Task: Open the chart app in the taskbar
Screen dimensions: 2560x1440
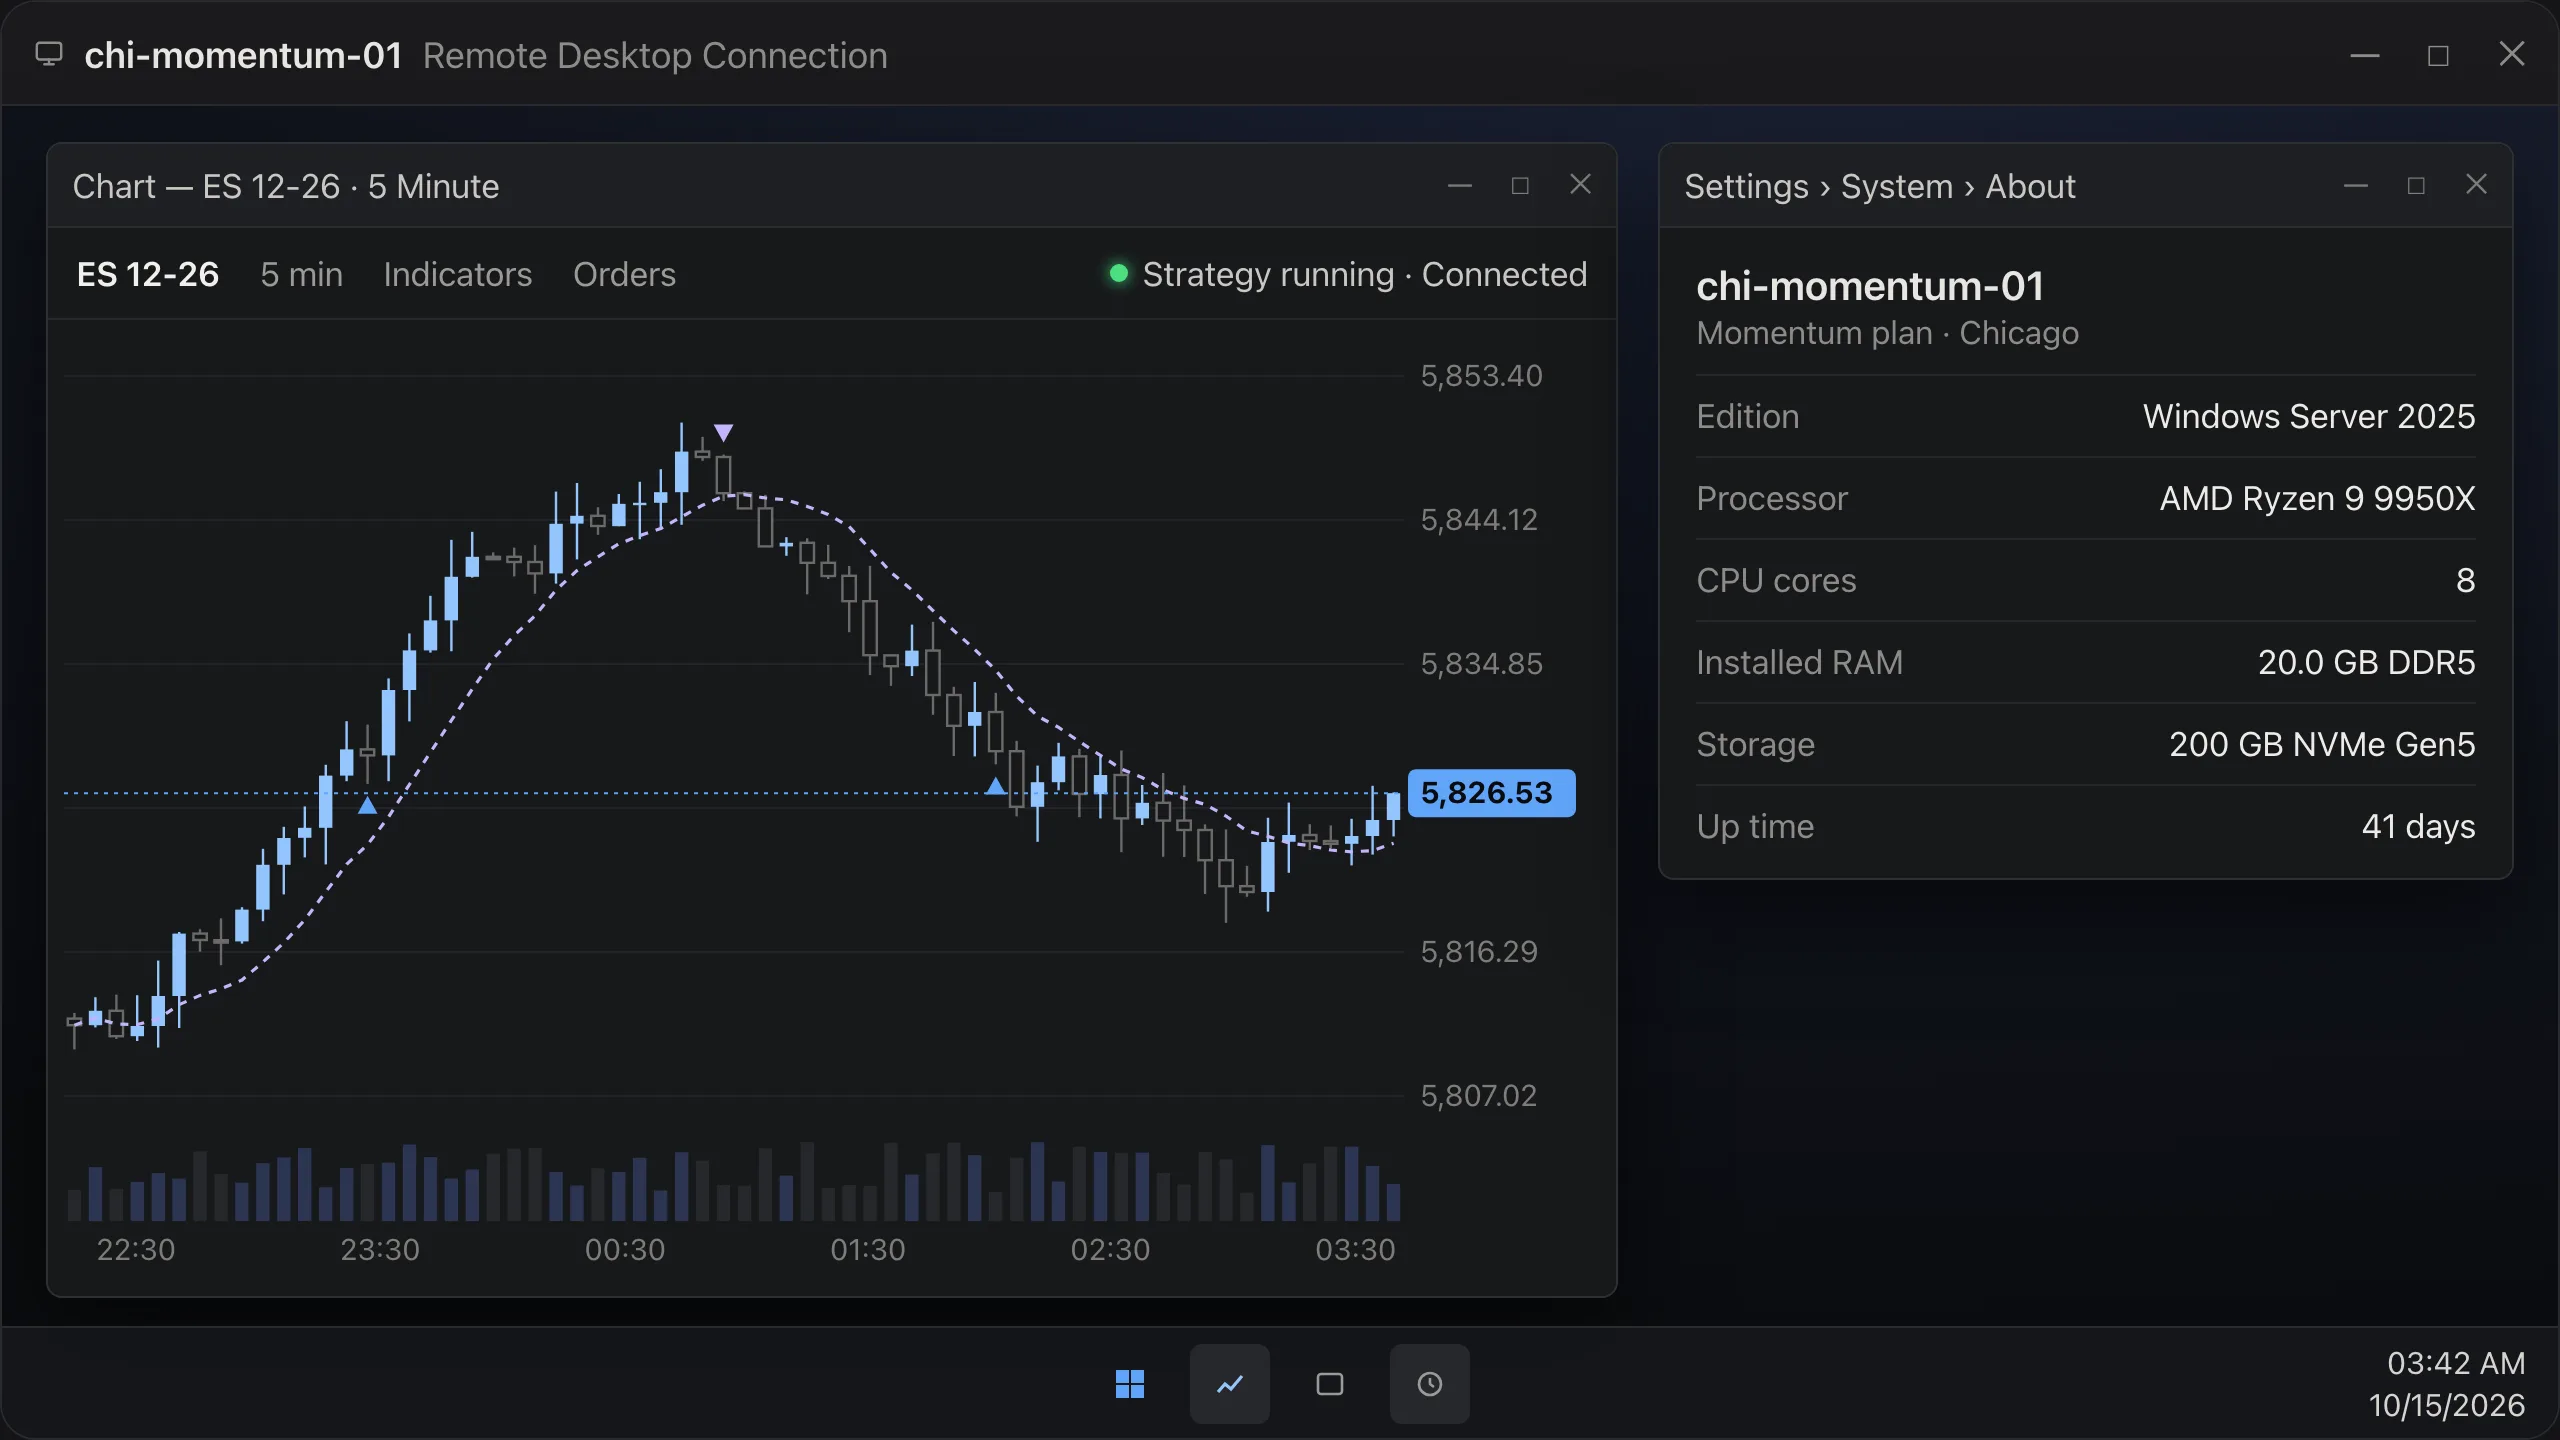Action: (x=1229, y=1384)
